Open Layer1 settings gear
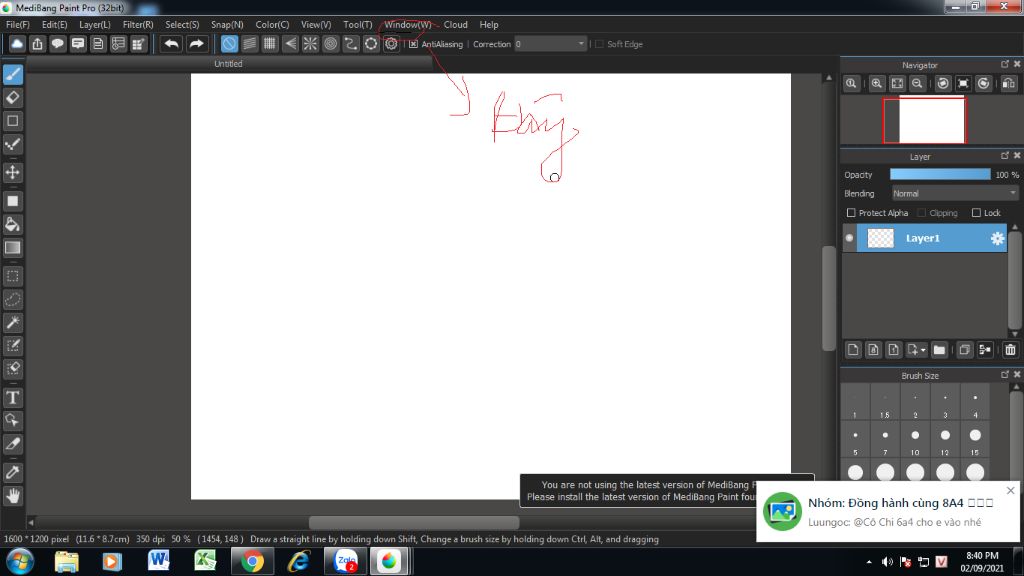Viewport: 1024px width, 576px height. click(x=997, y=238)
